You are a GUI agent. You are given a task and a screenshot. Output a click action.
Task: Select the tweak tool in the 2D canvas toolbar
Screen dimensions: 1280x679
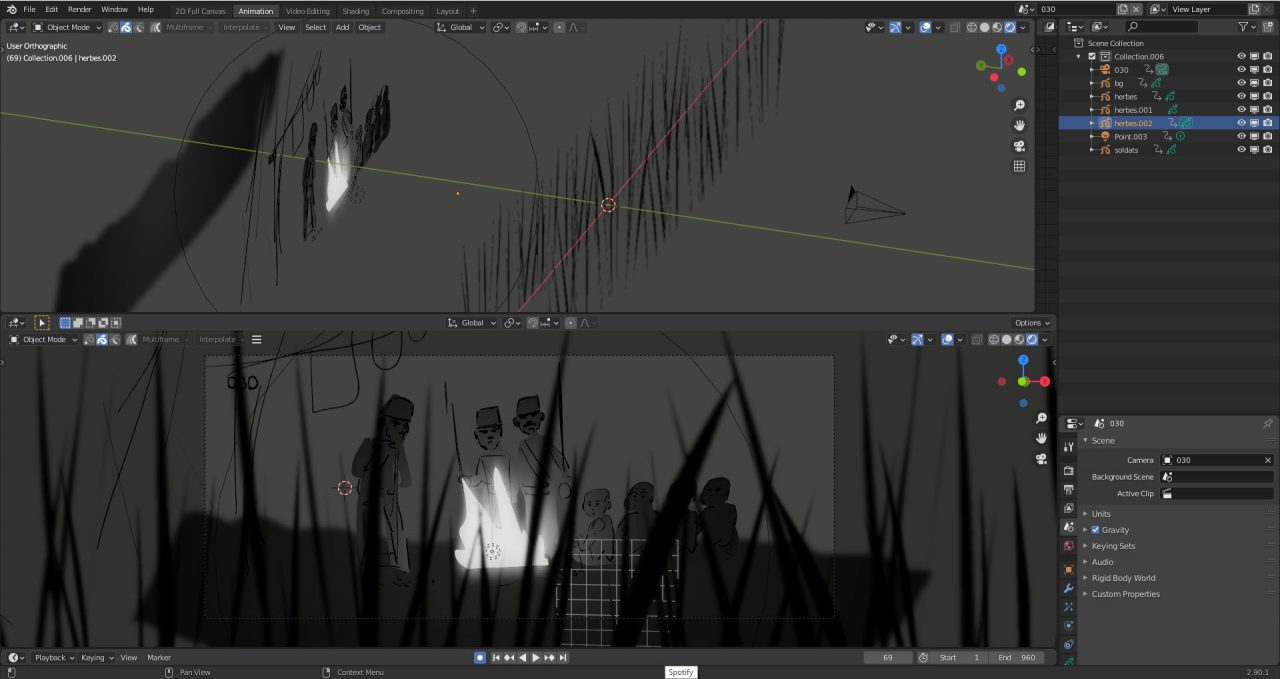tap(42, 322)
